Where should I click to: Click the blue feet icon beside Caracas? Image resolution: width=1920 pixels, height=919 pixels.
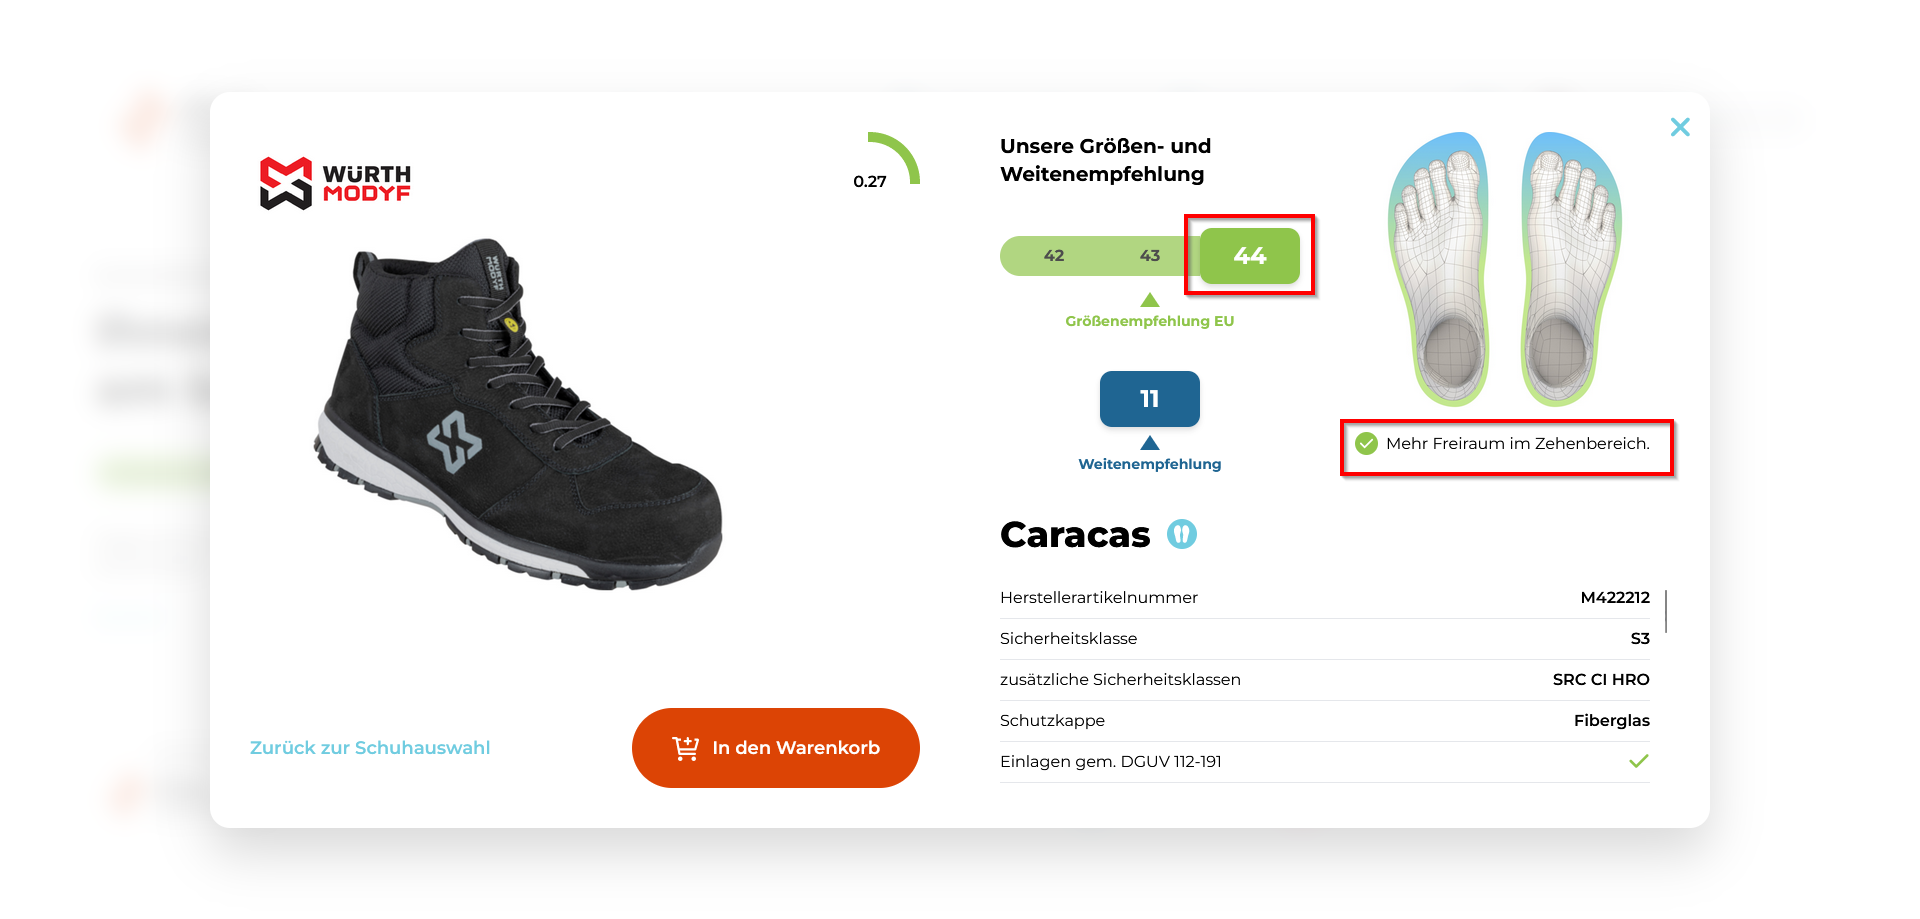tap(1182, 534)
